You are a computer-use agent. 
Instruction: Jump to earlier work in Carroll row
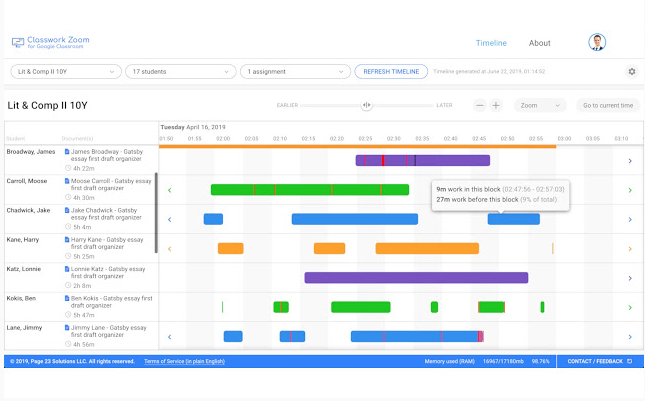pos(169,190)
